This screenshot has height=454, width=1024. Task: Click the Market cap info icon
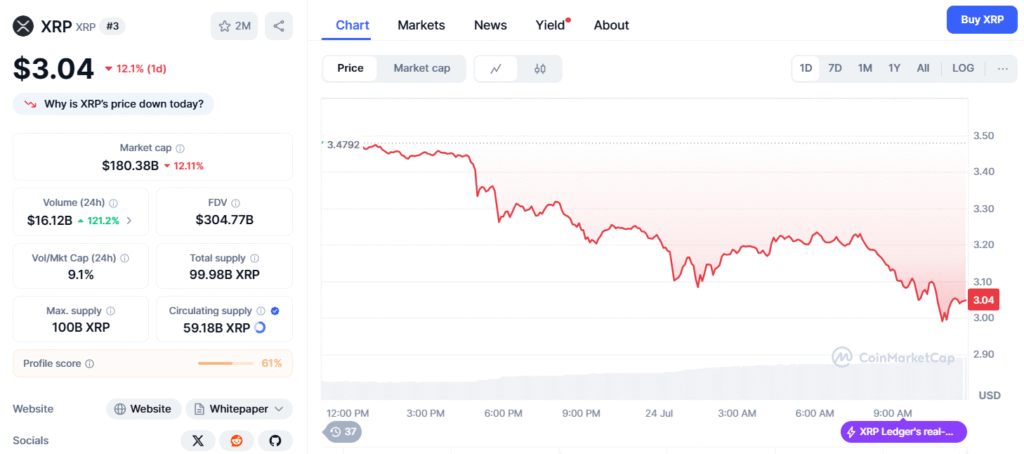coord(180,148)
